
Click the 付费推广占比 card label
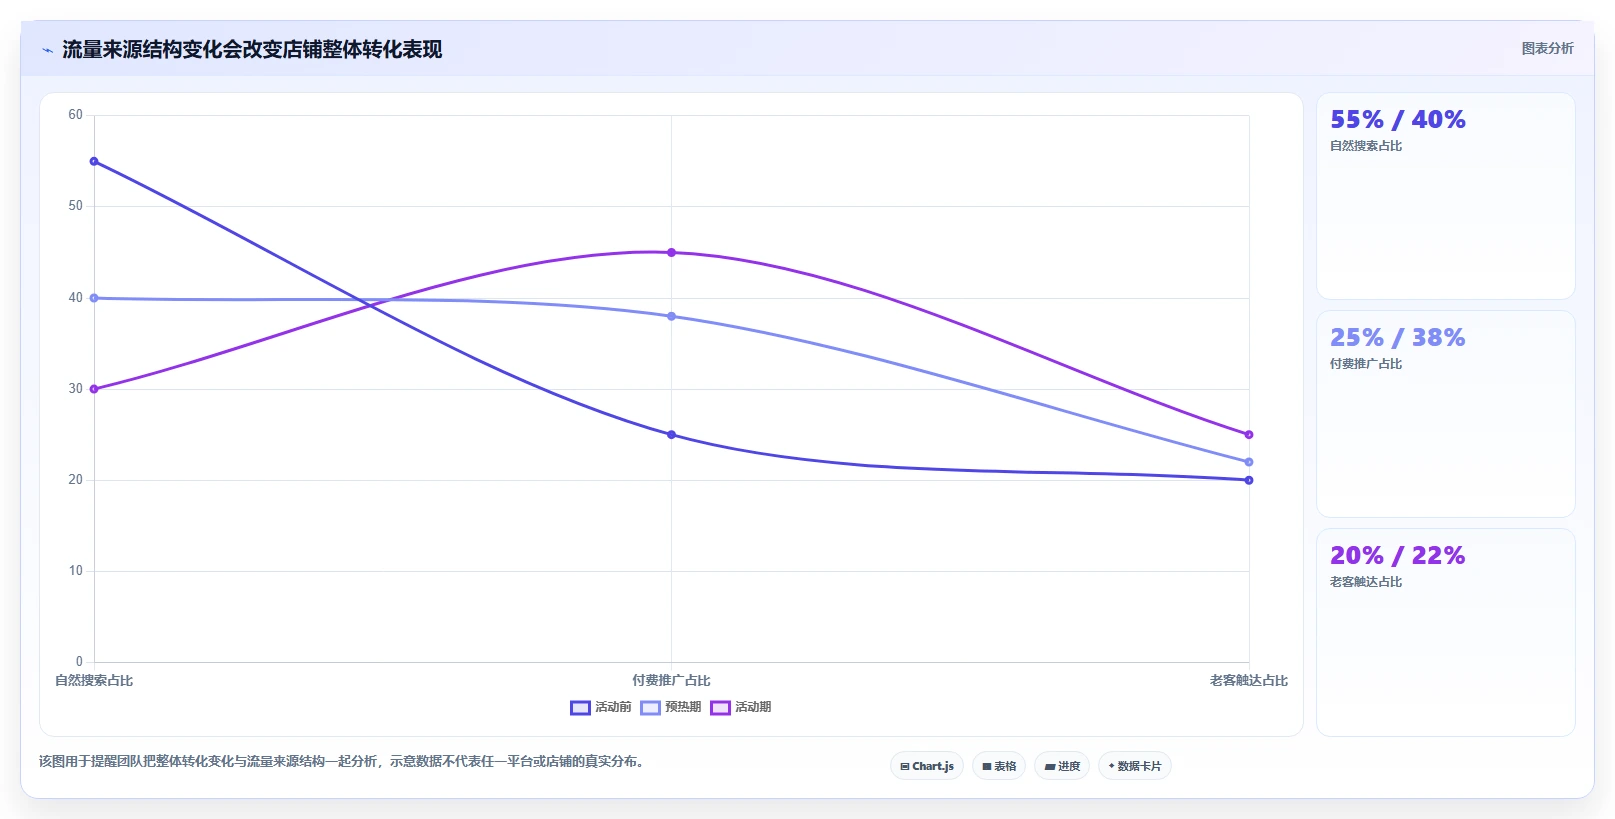point(1366,364)
